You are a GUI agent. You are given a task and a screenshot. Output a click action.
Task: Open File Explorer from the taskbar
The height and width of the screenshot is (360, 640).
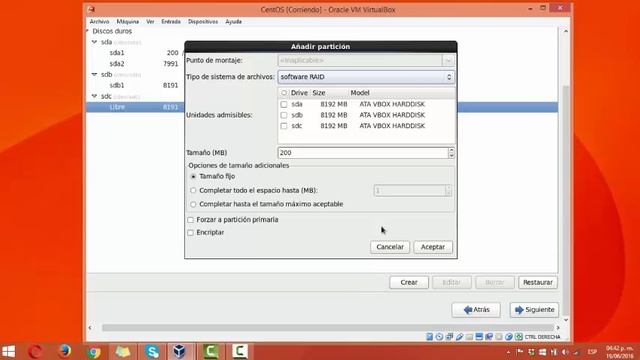point(123,351)
